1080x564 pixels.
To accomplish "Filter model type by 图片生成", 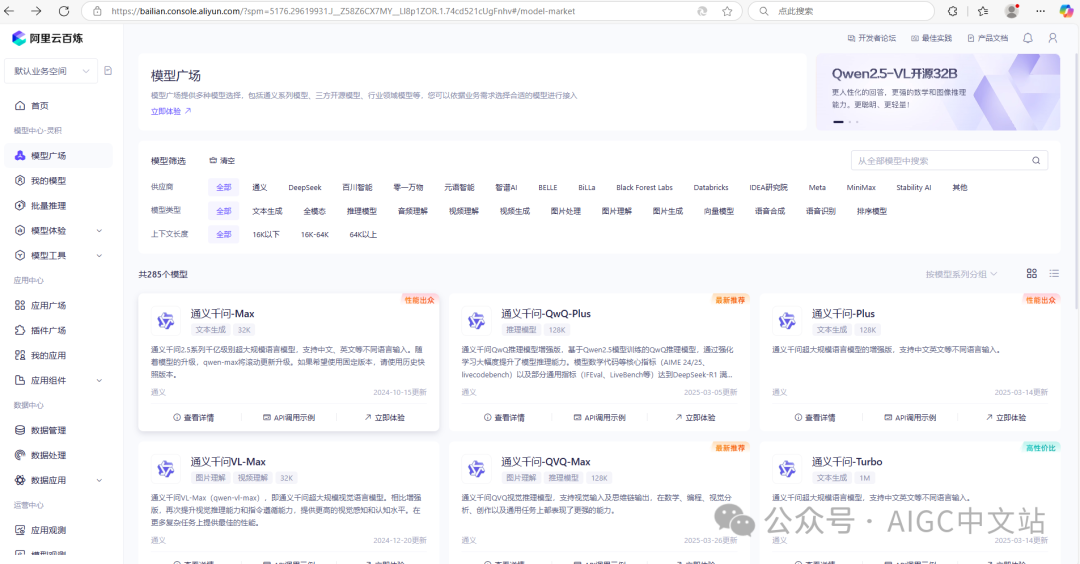I will point(667,211).
